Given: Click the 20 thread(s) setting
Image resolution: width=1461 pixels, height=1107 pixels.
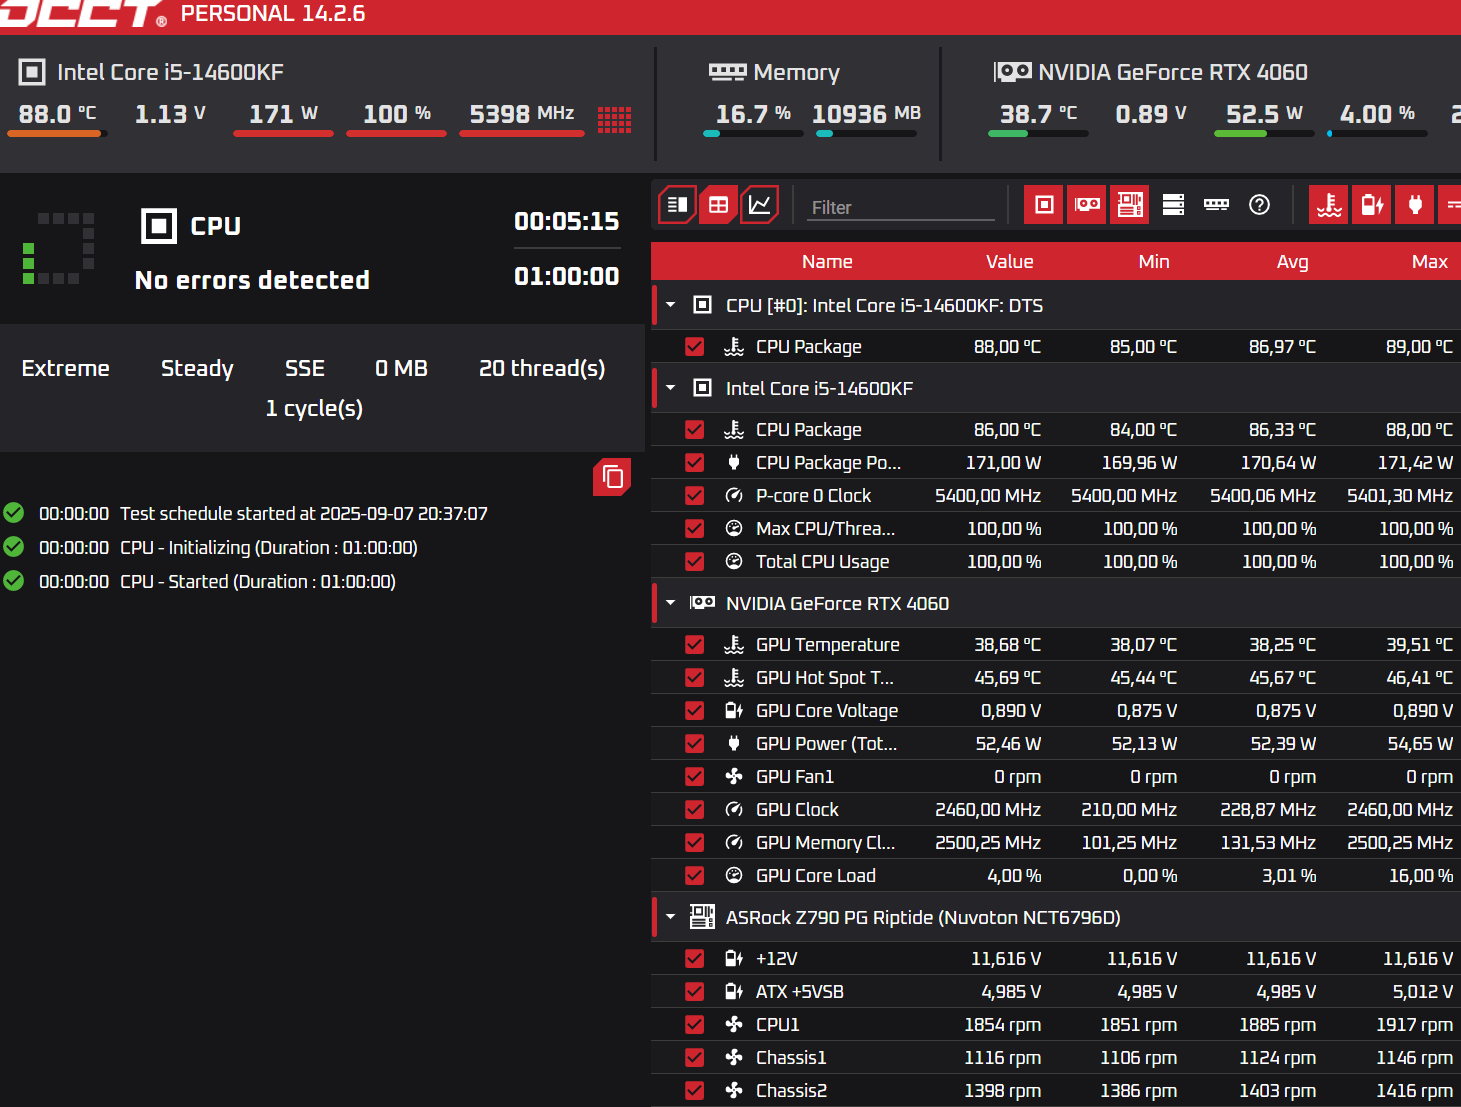Looking at the screenshot, I should [x=542, y=368].
